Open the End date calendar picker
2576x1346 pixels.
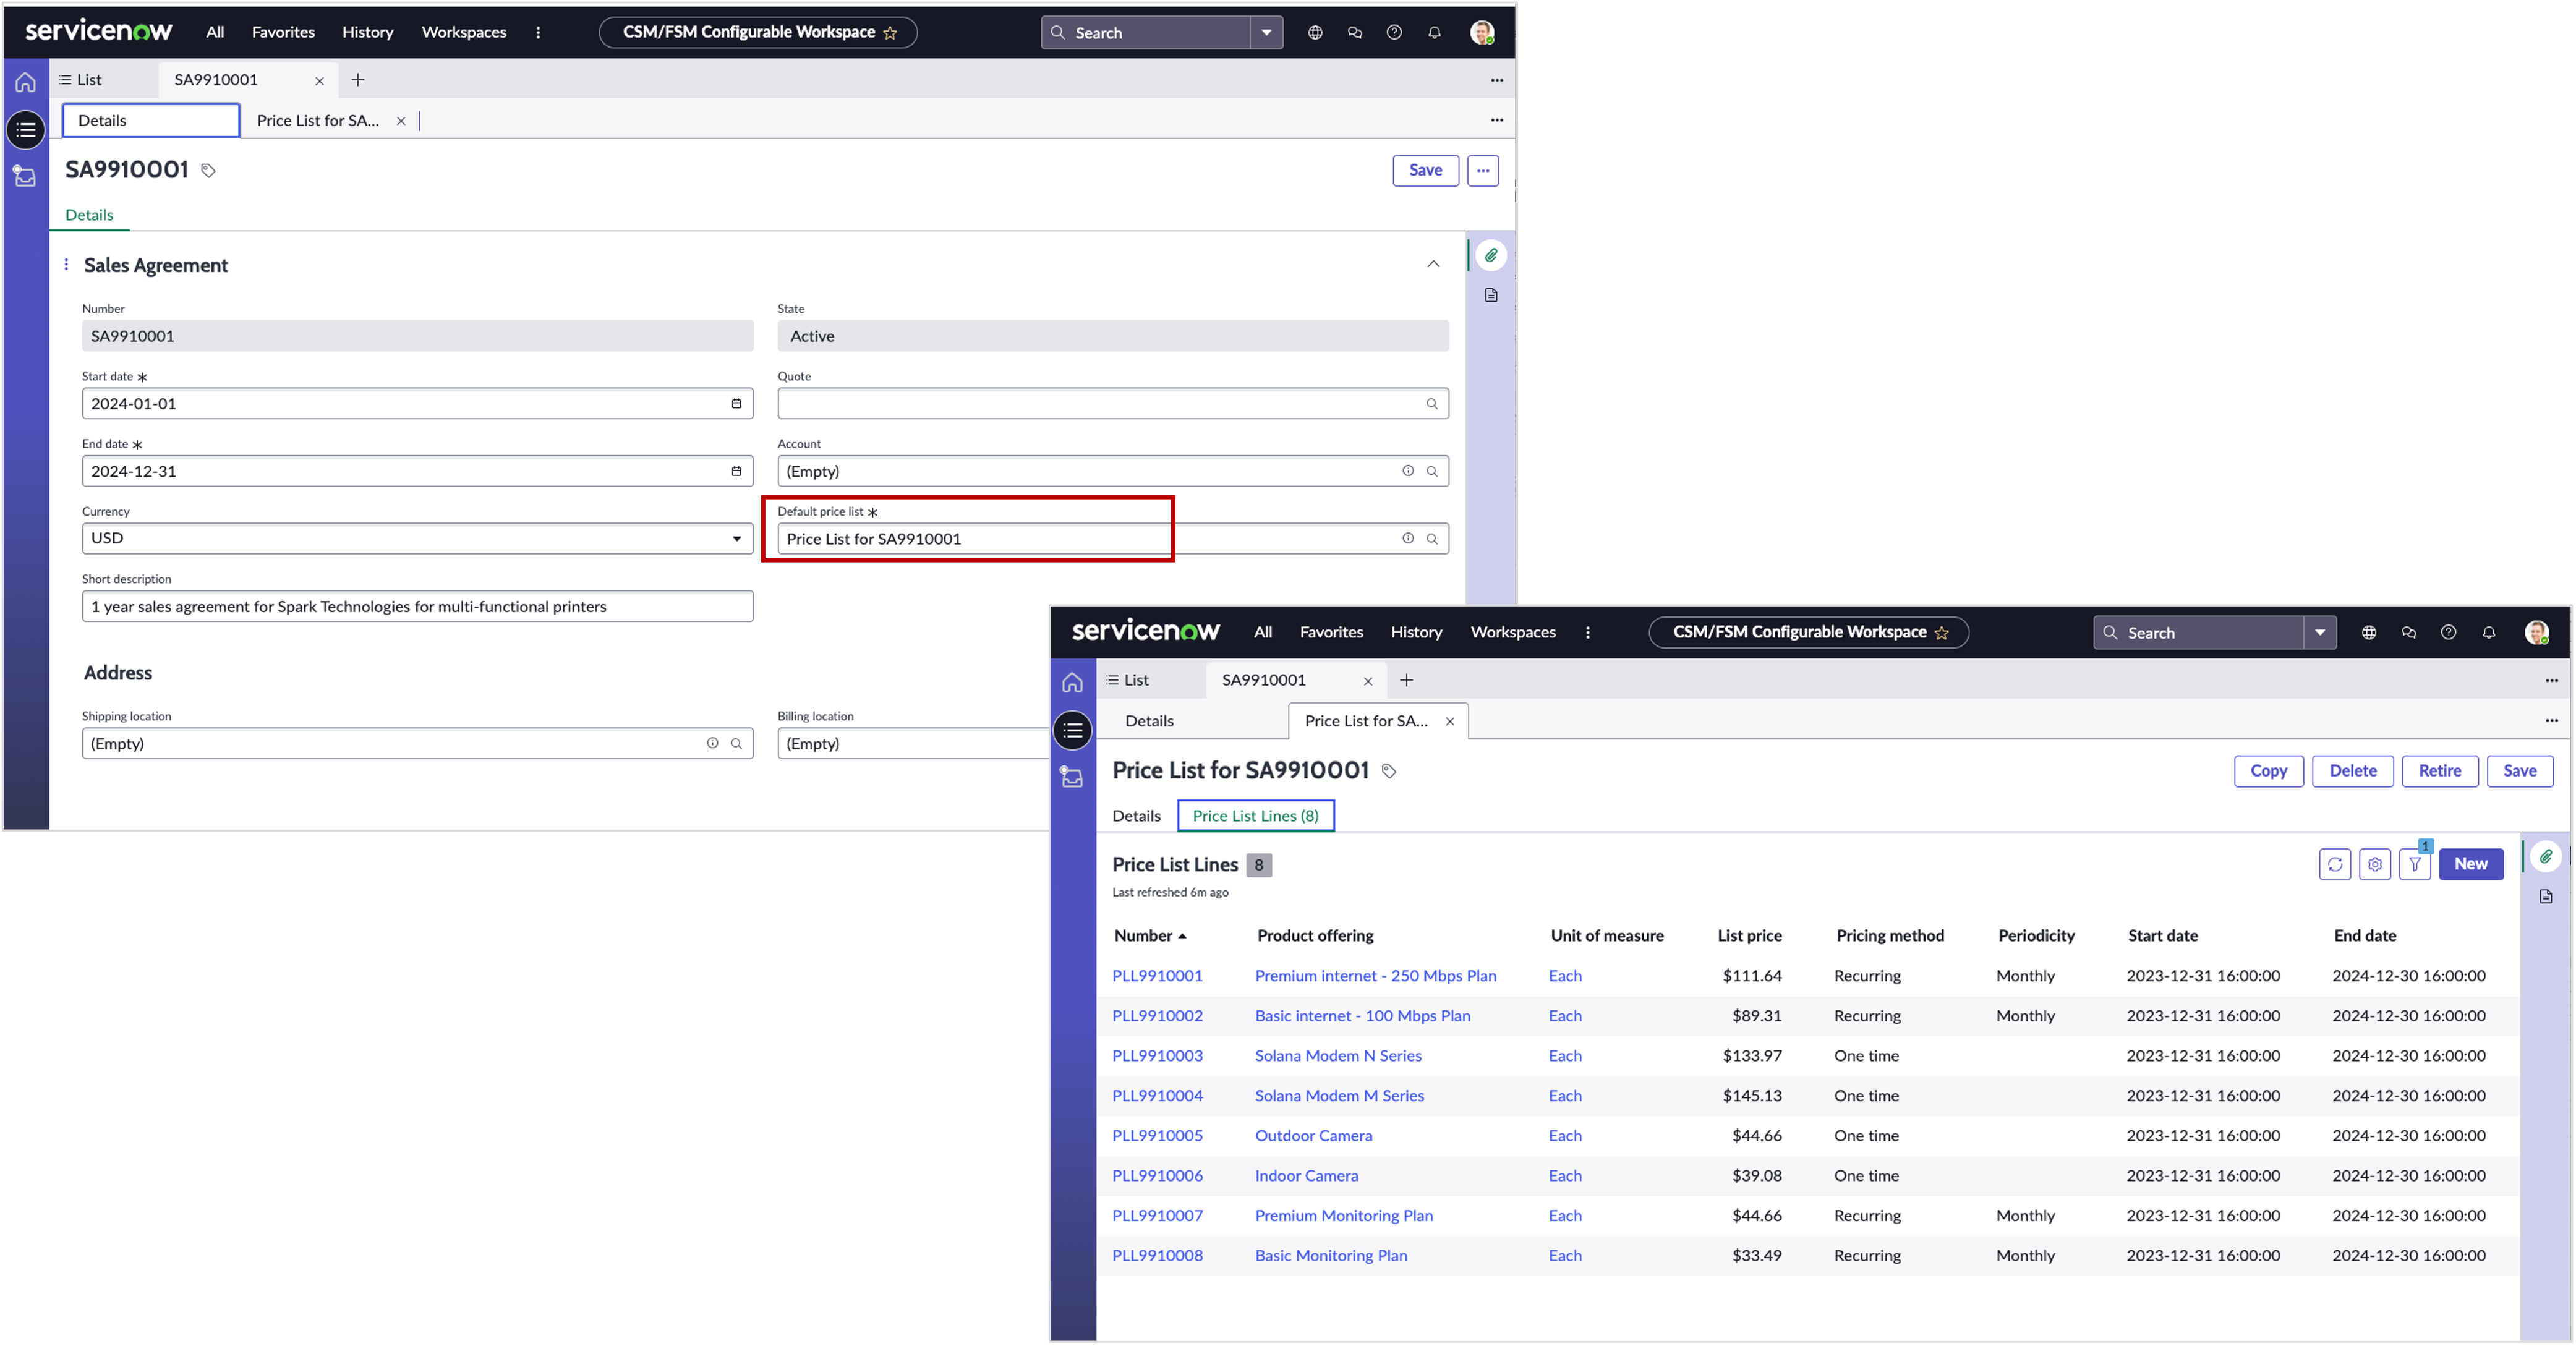[736, 471]
